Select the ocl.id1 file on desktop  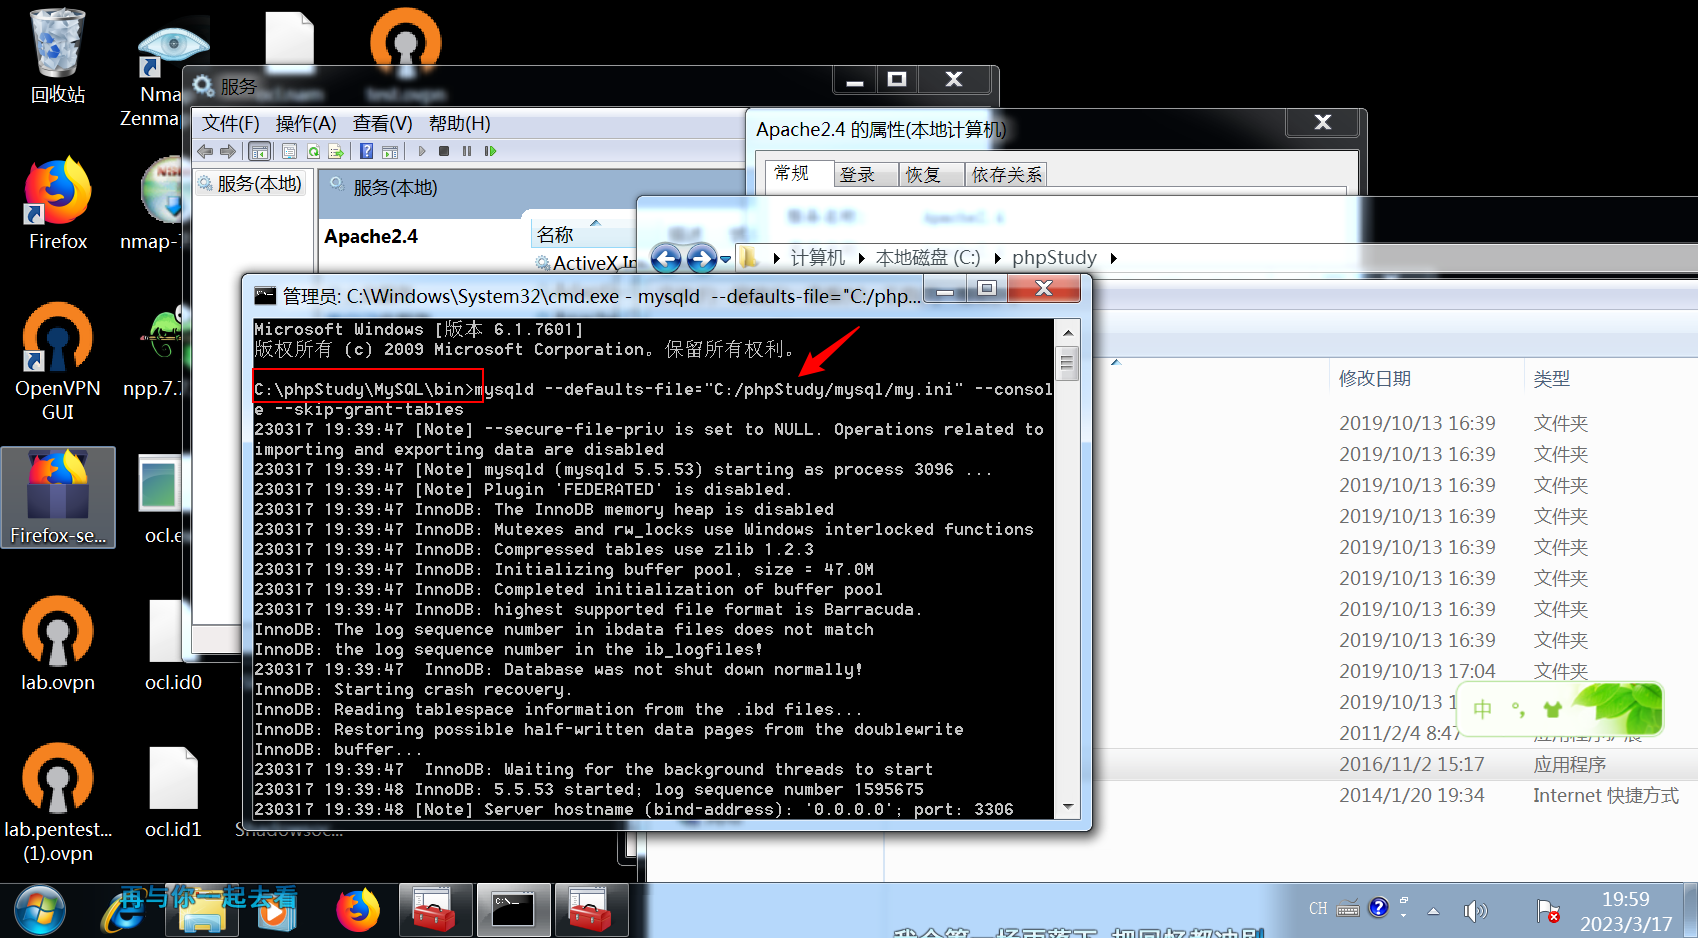173,792
